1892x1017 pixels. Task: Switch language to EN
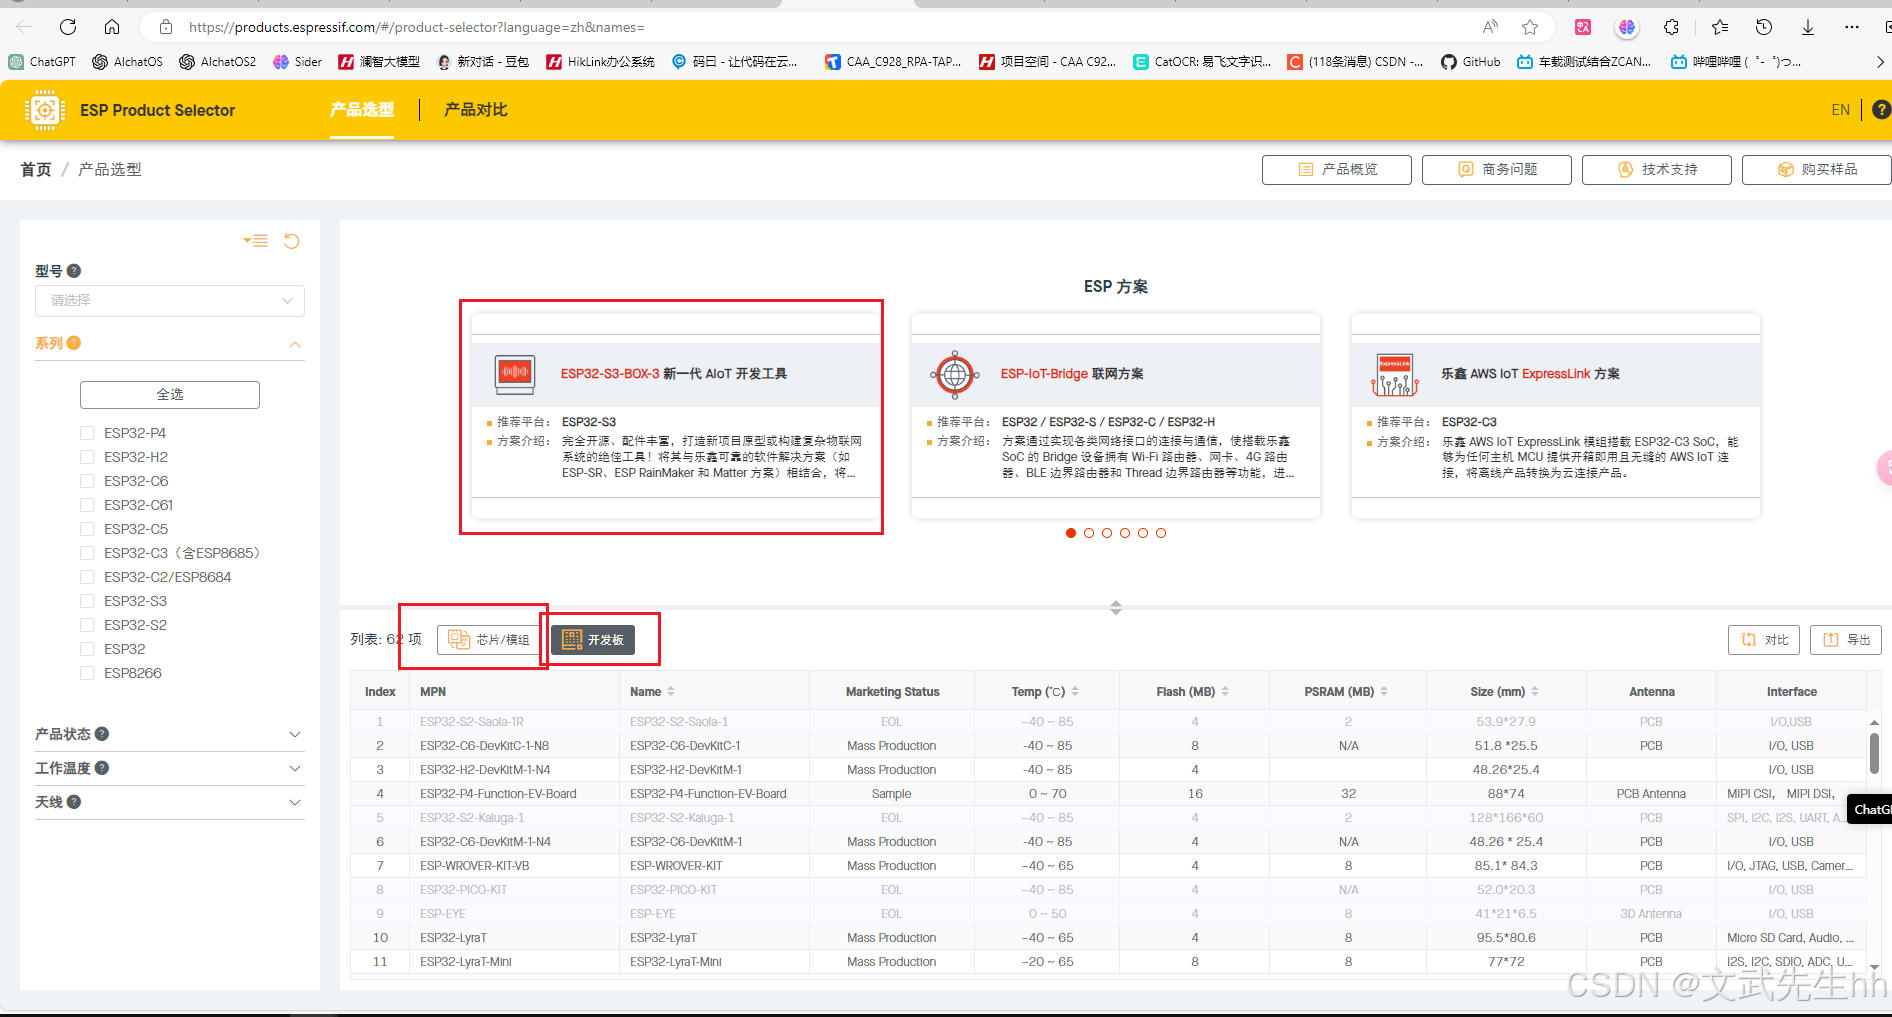click(1841, 110)
